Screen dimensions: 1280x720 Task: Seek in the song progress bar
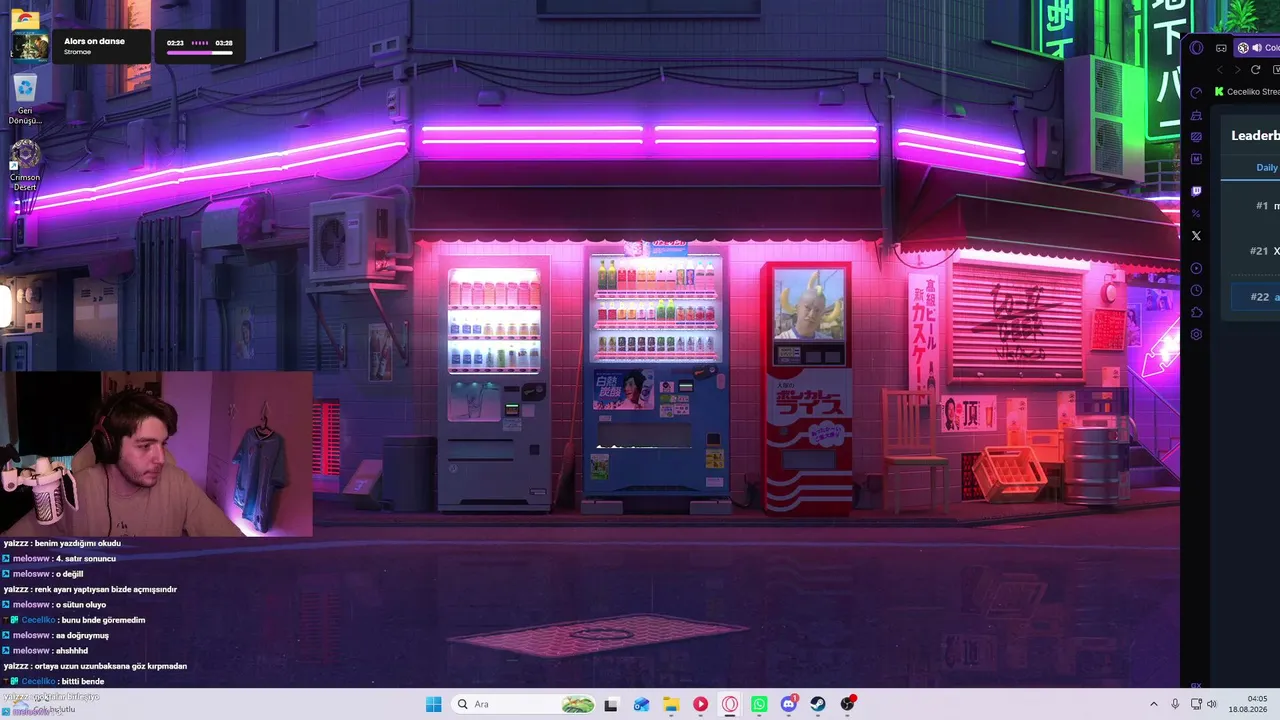pos(200,53)
